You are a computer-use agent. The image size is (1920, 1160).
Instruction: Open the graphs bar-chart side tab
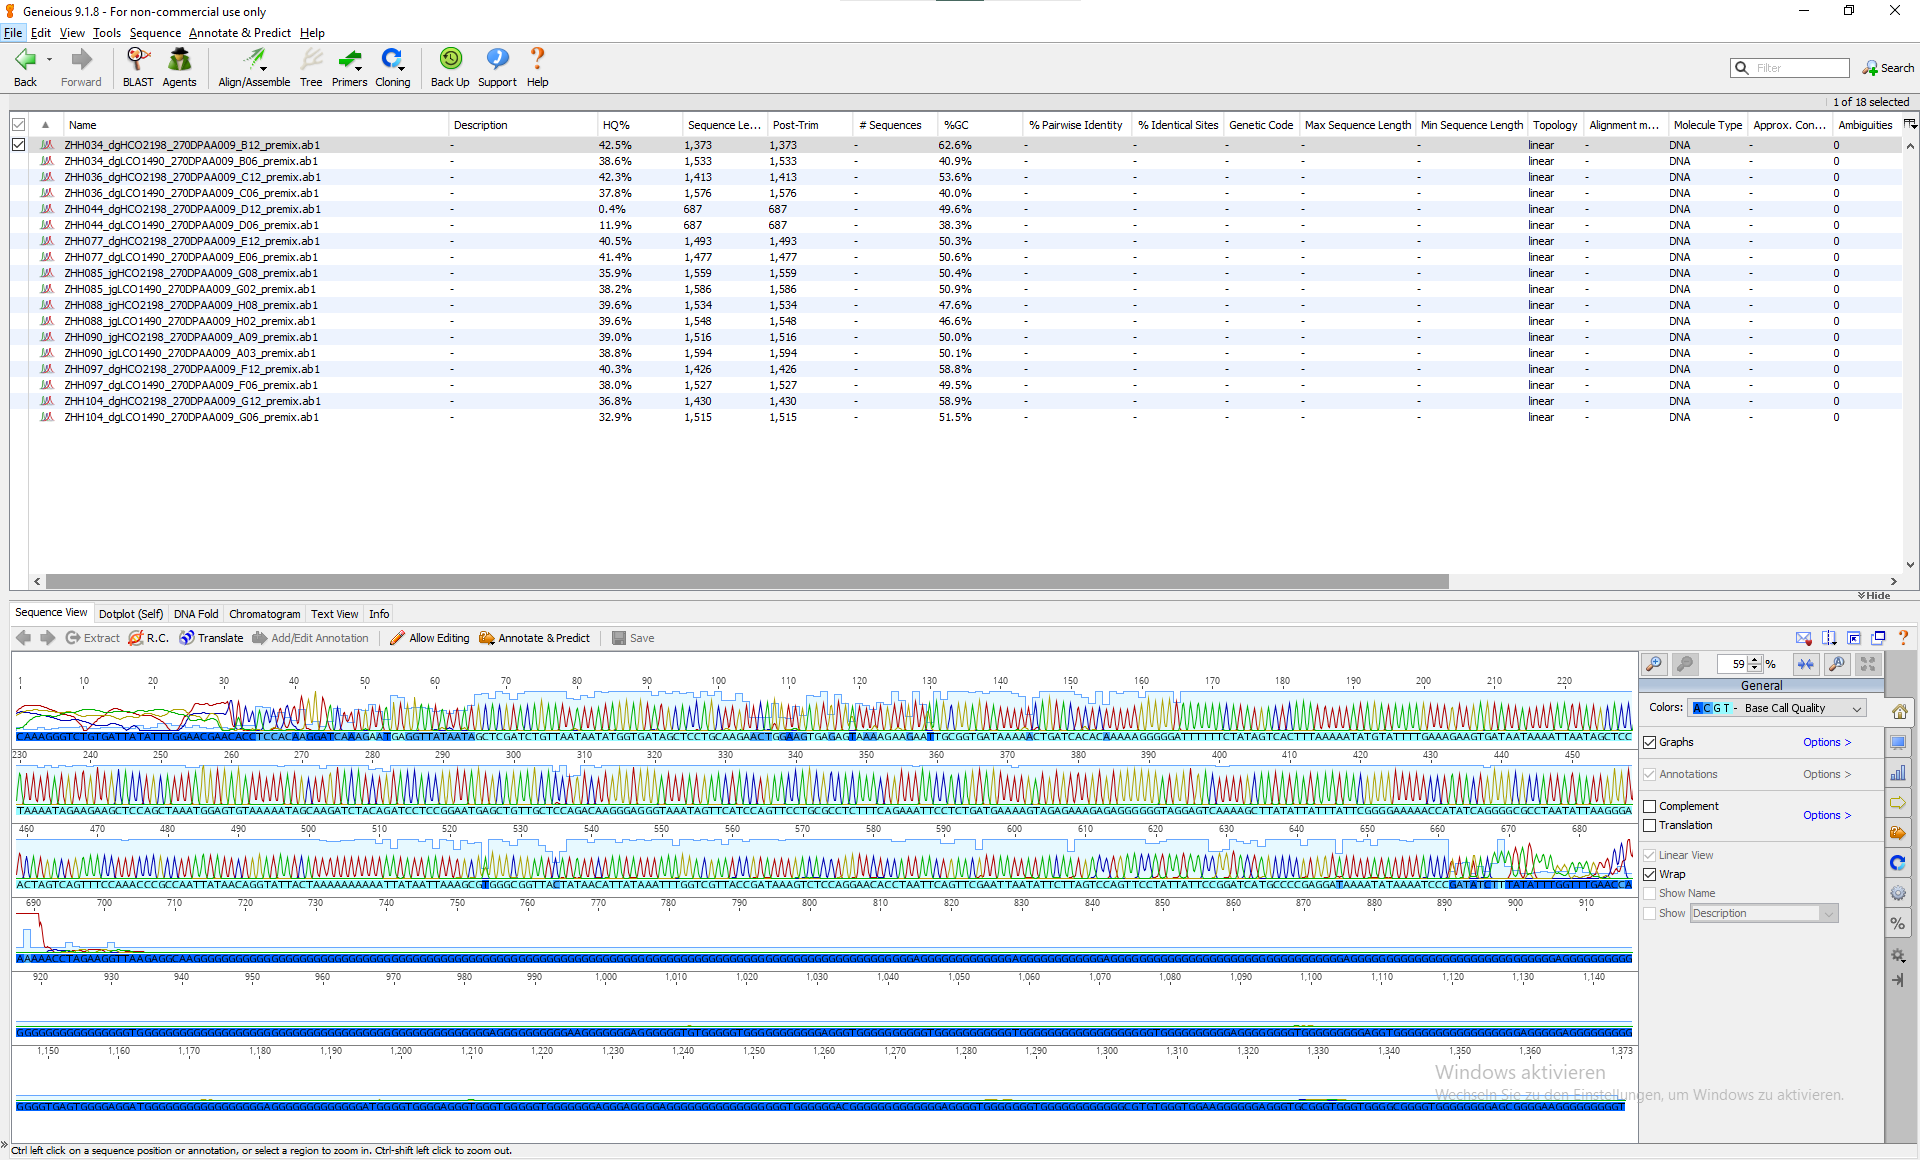pyautogui.click(x=1898, y=773)
